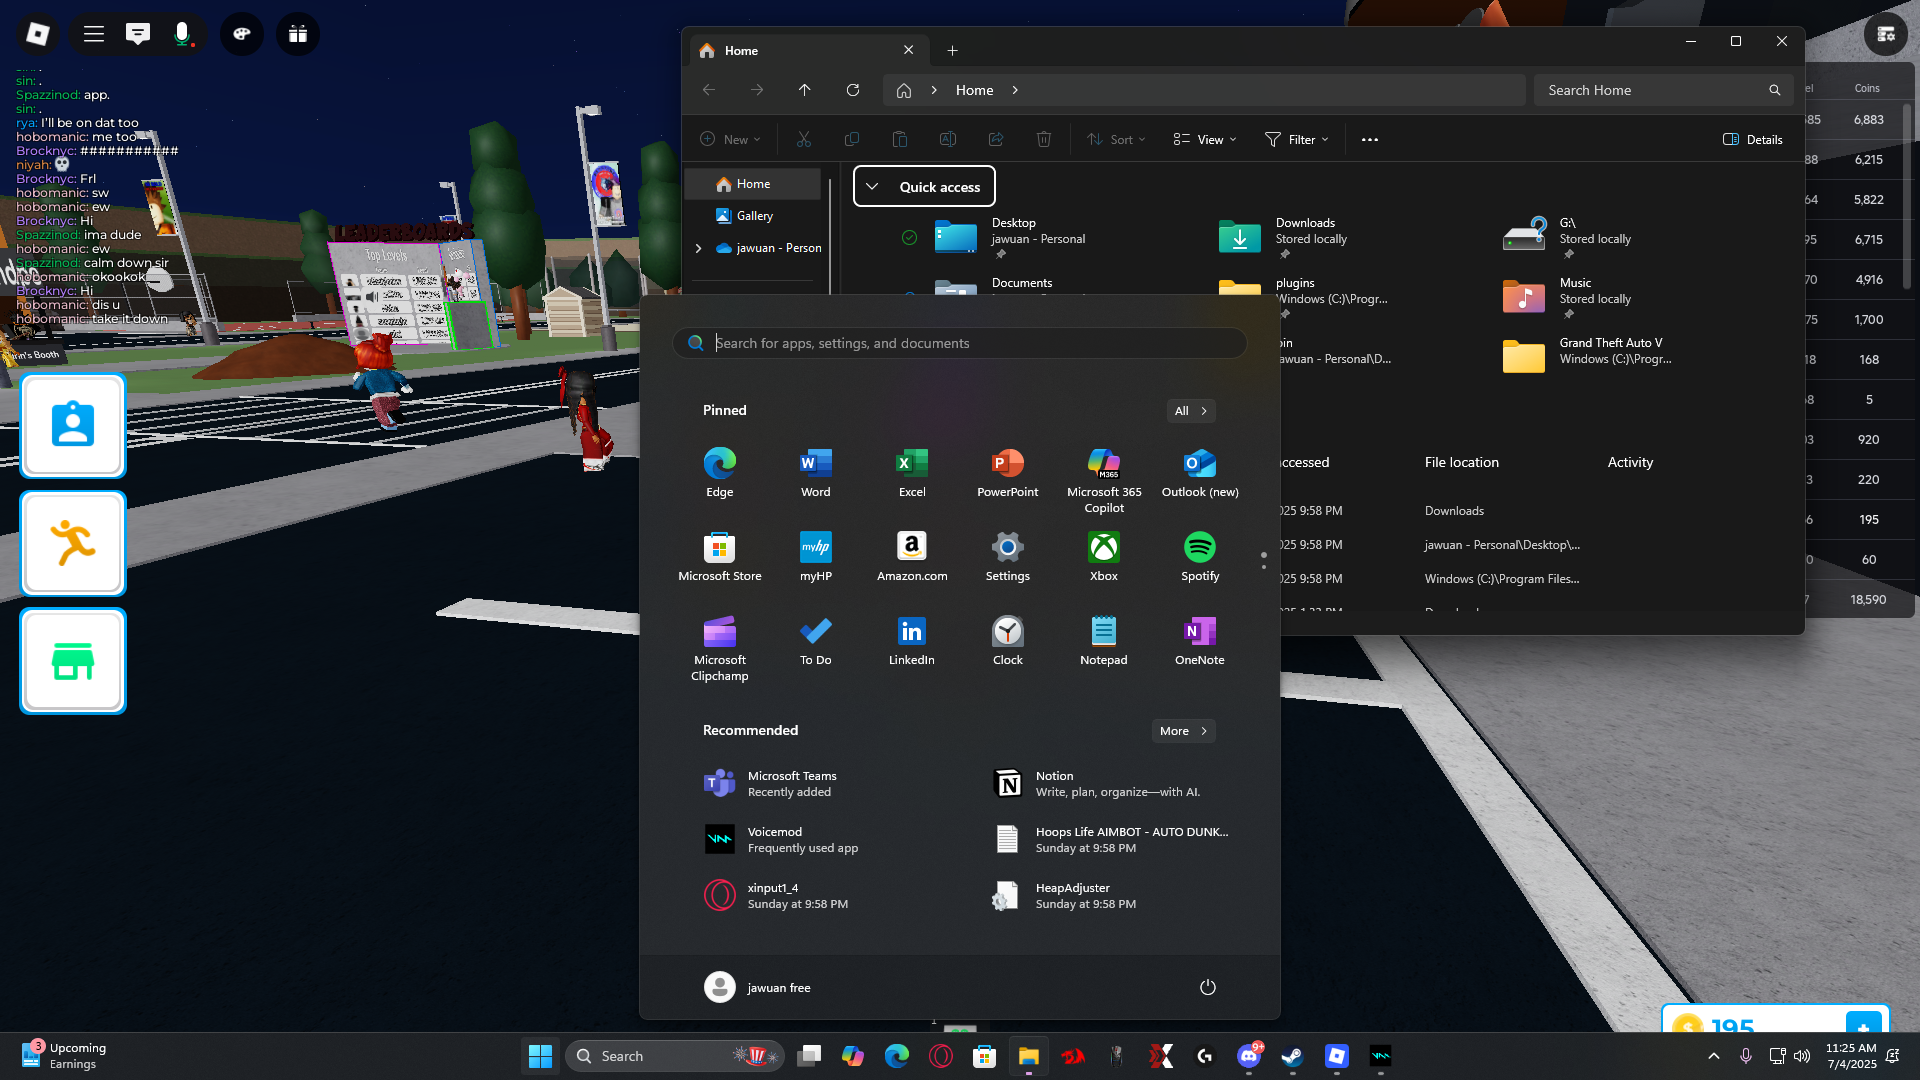Image resolution: width=1920 pixels, height=1080 pixels.
Task: Open Discord from the taskbar
Action: tap(1248, 1056)
